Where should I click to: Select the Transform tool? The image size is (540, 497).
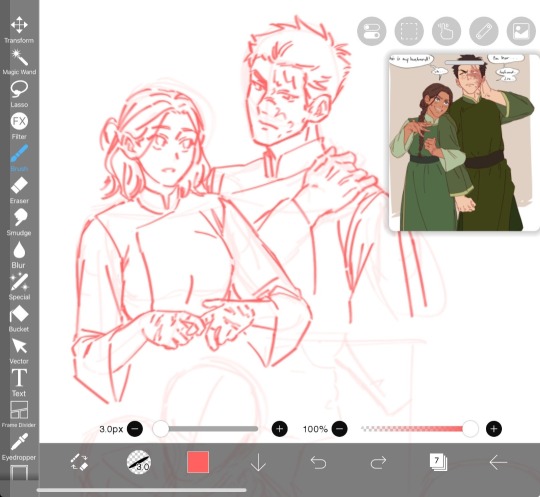tap(19, 30)
